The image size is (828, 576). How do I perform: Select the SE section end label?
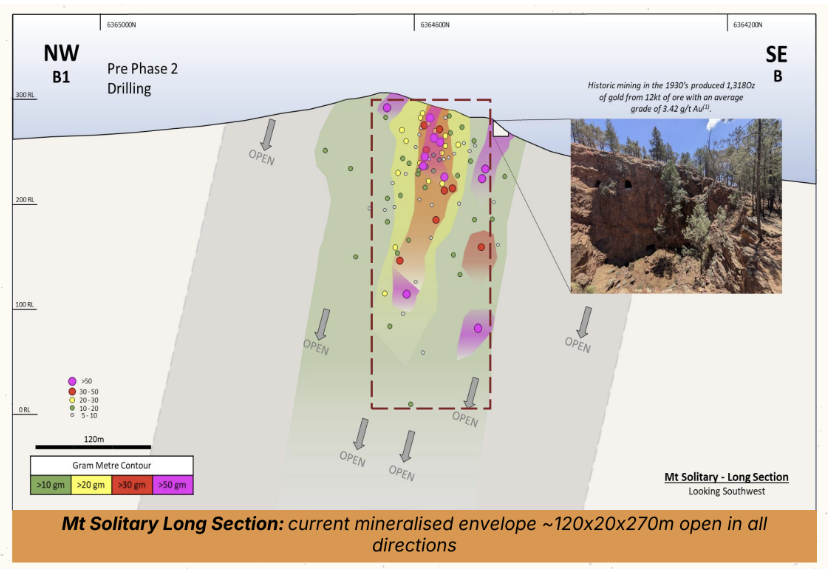coord(776,54)
